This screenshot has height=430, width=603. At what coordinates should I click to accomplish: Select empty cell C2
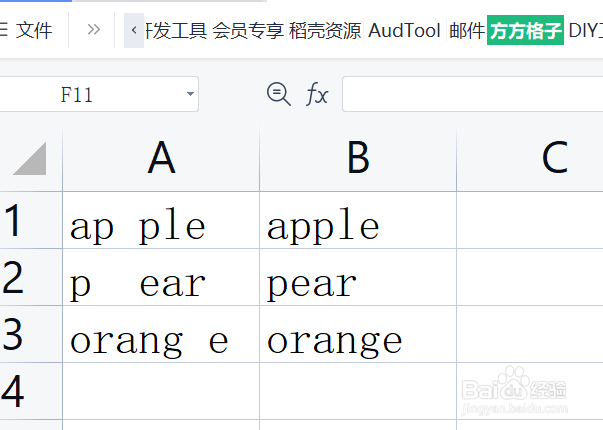(530, 277)
